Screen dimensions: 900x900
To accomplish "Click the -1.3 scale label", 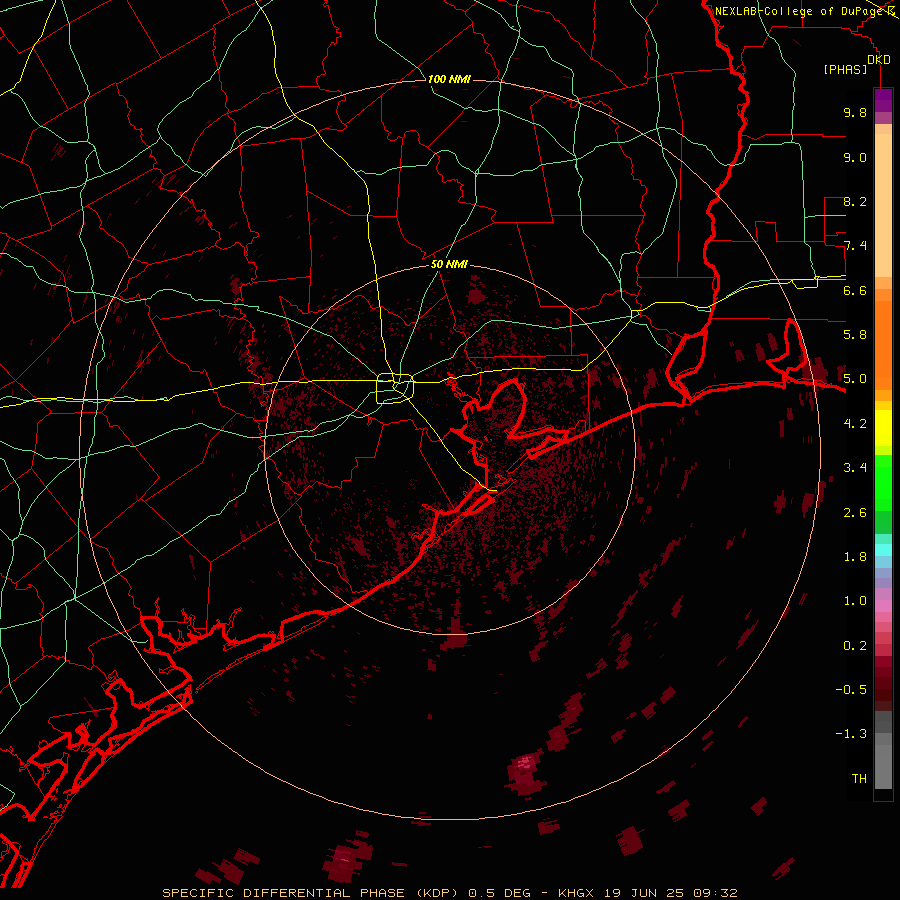I will point(851,734).
